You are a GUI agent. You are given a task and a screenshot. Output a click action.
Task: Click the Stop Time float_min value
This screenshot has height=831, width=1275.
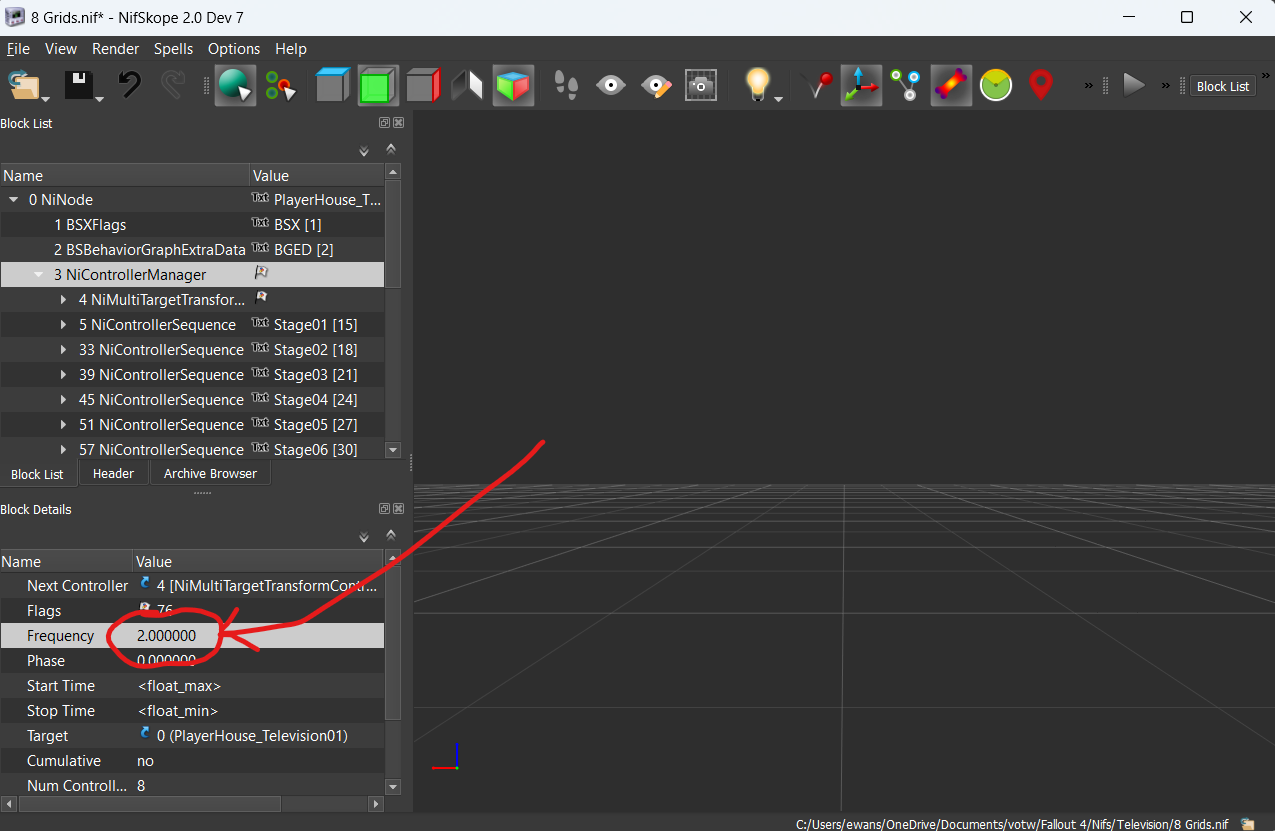(x=178, y=711)
